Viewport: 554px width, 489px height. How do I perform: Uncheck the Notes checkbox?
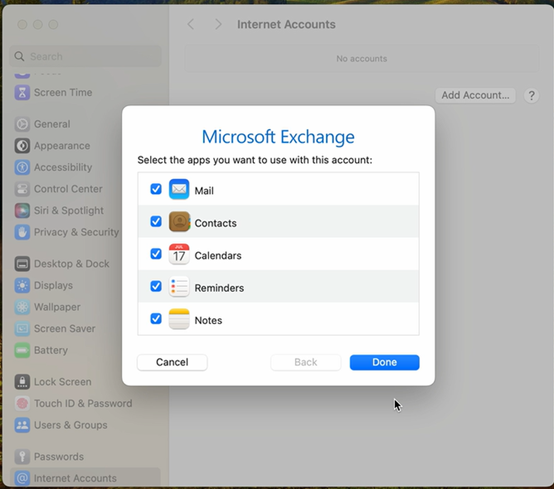click(156, 319)
